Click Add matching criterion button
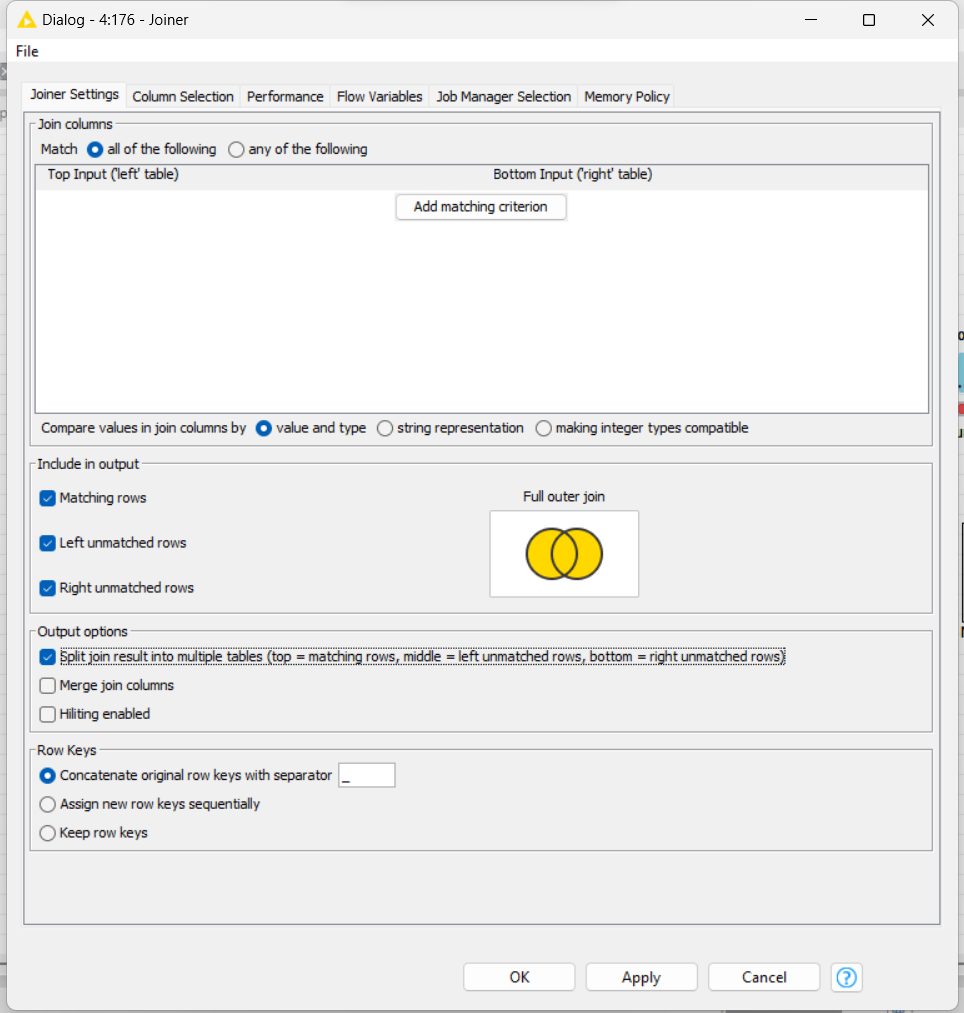 (x=481, y=207)
